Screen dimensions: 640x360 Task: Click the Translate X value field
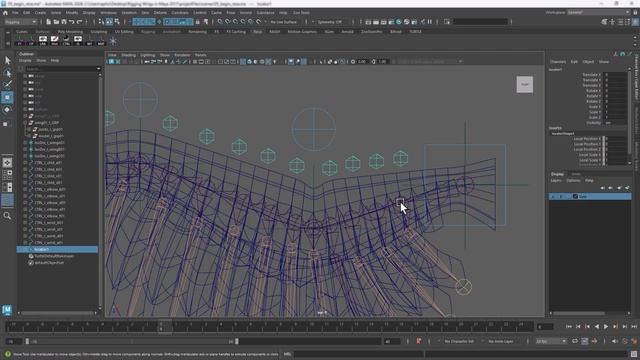coord(616,75)
